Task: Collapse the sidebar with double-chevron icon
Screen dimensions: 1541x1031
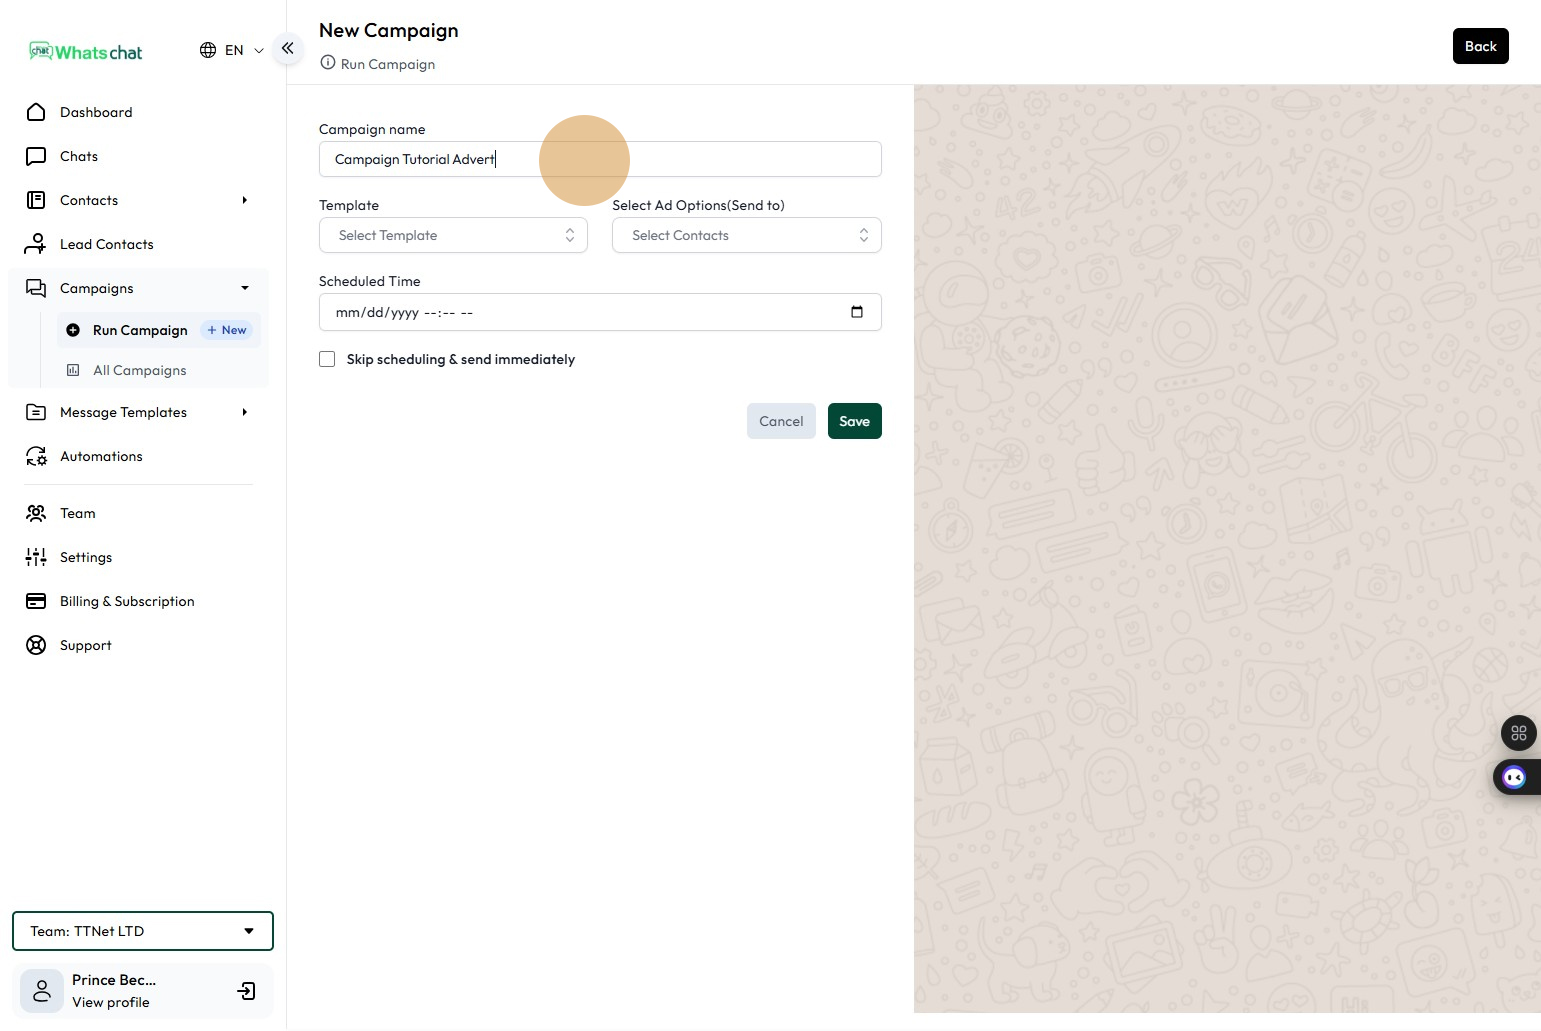Action: [x=287, y=48]
